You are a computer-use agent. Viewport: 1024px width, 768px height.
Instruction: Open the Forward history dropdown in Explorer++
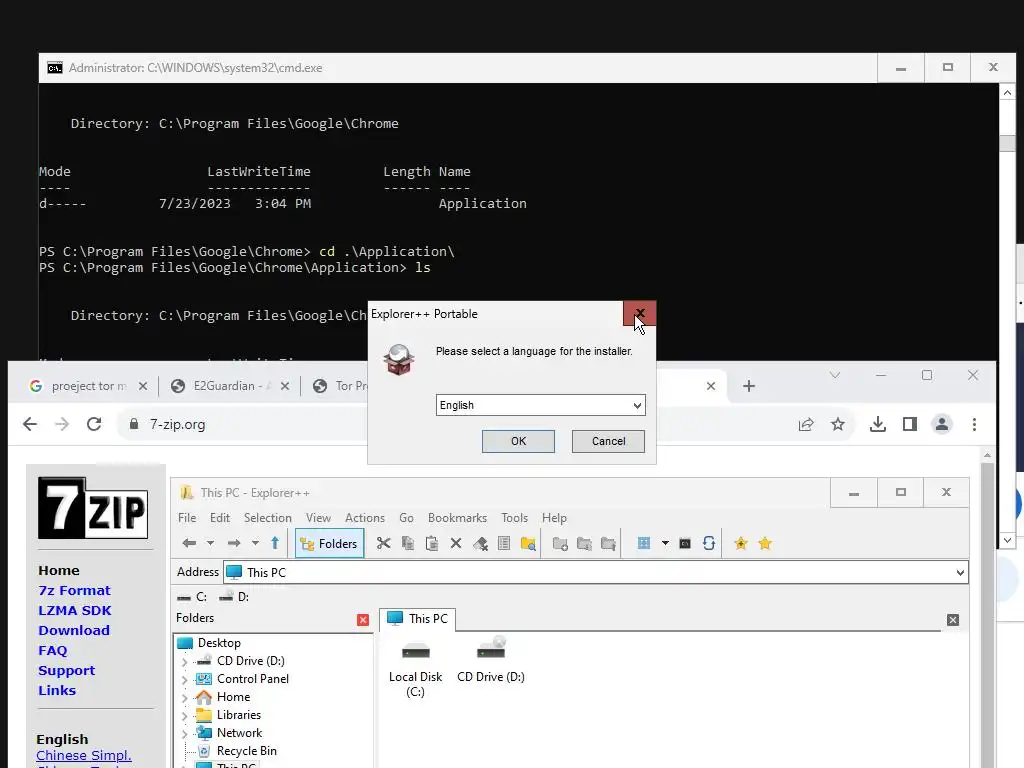[255, 543]
